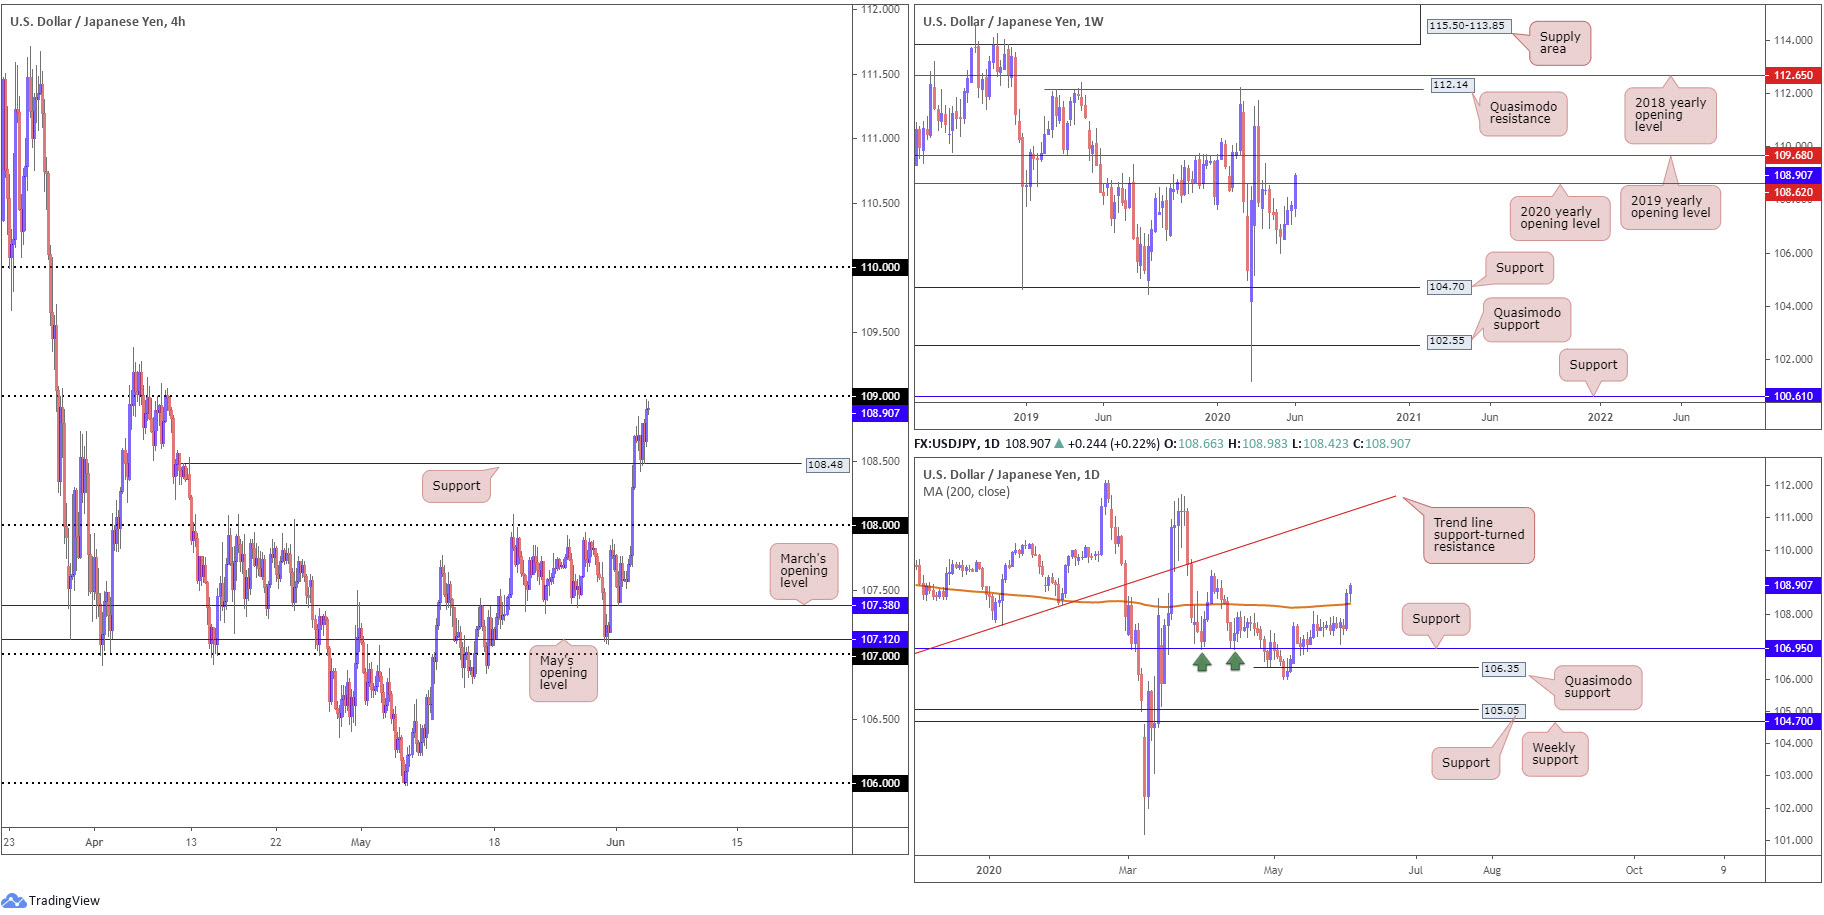Image resolution: width=1824 pixels, height=915 pixels.
Task: Click the red 108.620 price tag
Action: click(1793, 192)
